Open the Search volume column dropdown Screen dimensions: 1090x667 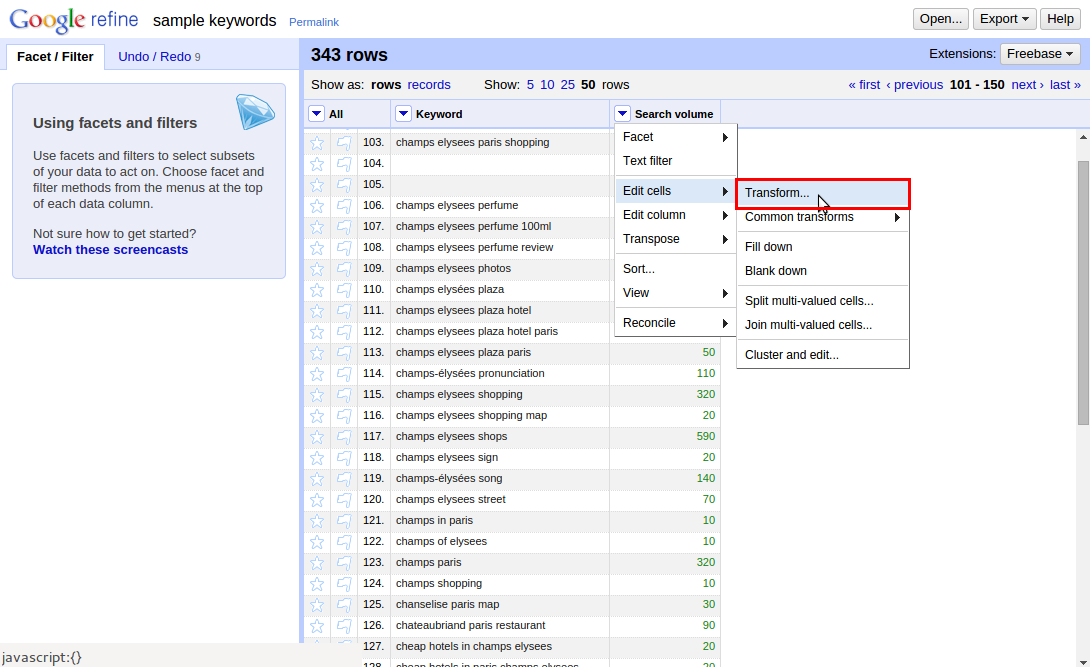click(622, 114)
